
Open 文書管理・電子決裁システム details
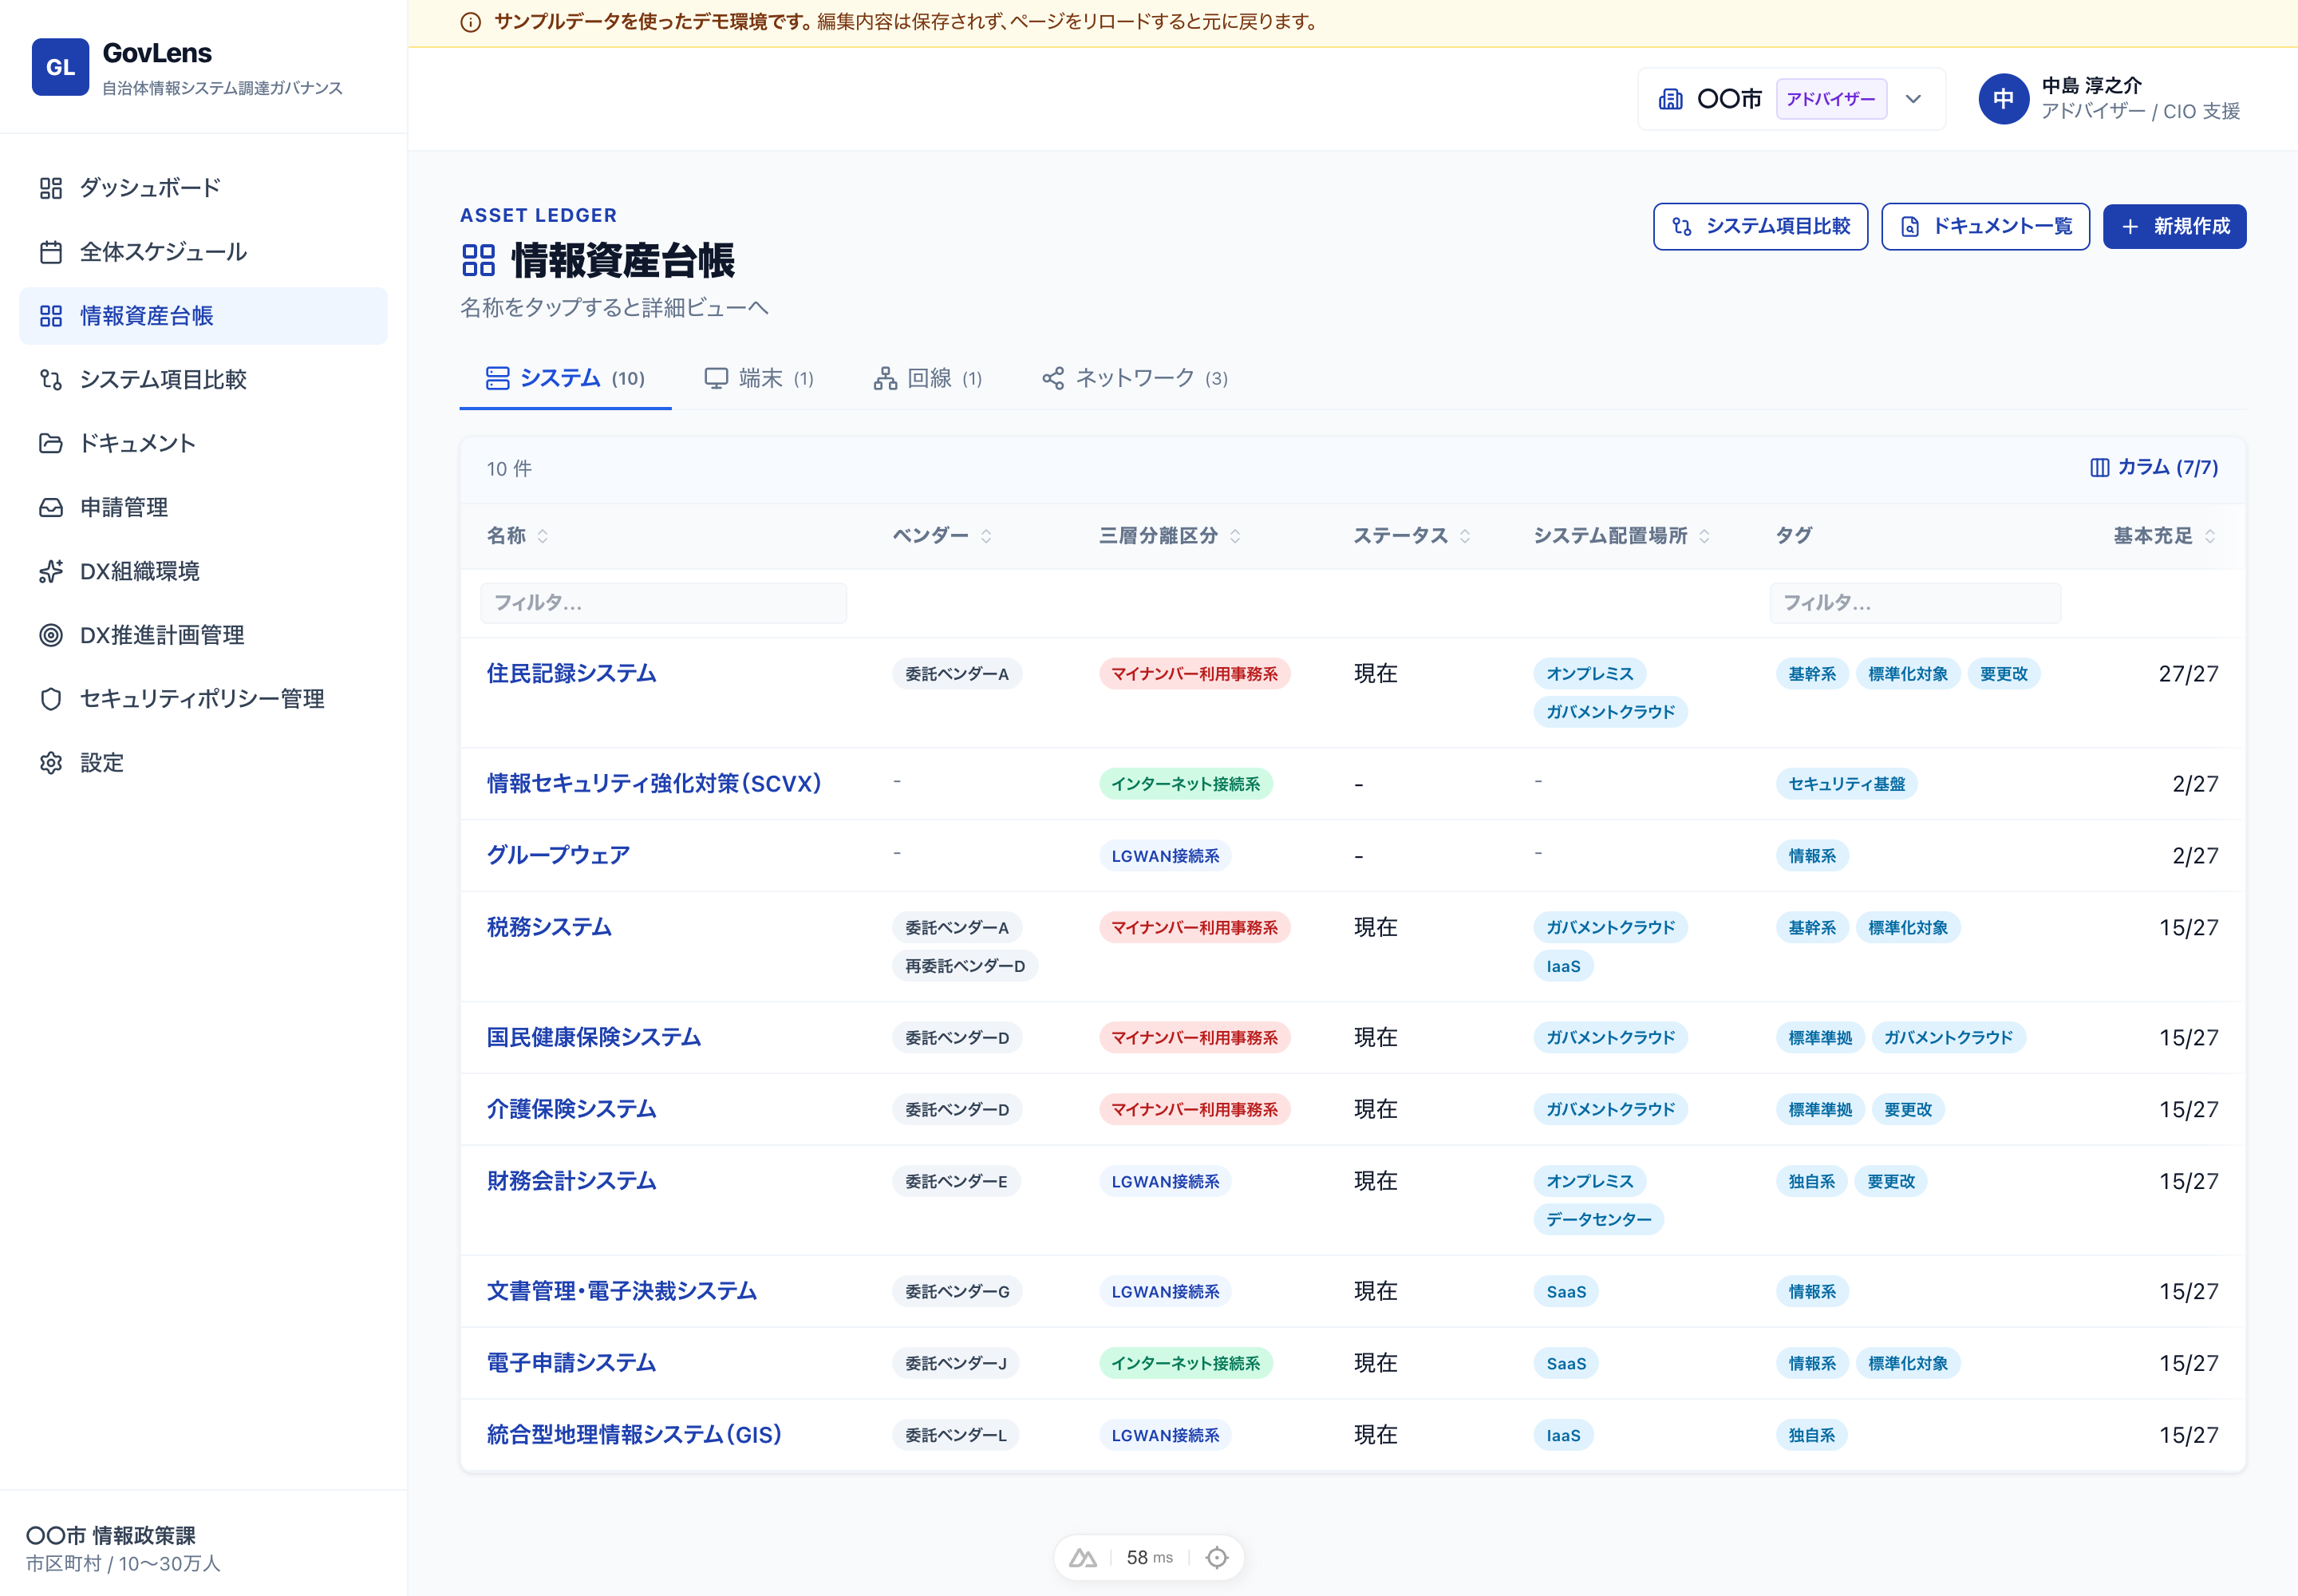tap(622, 1292)
